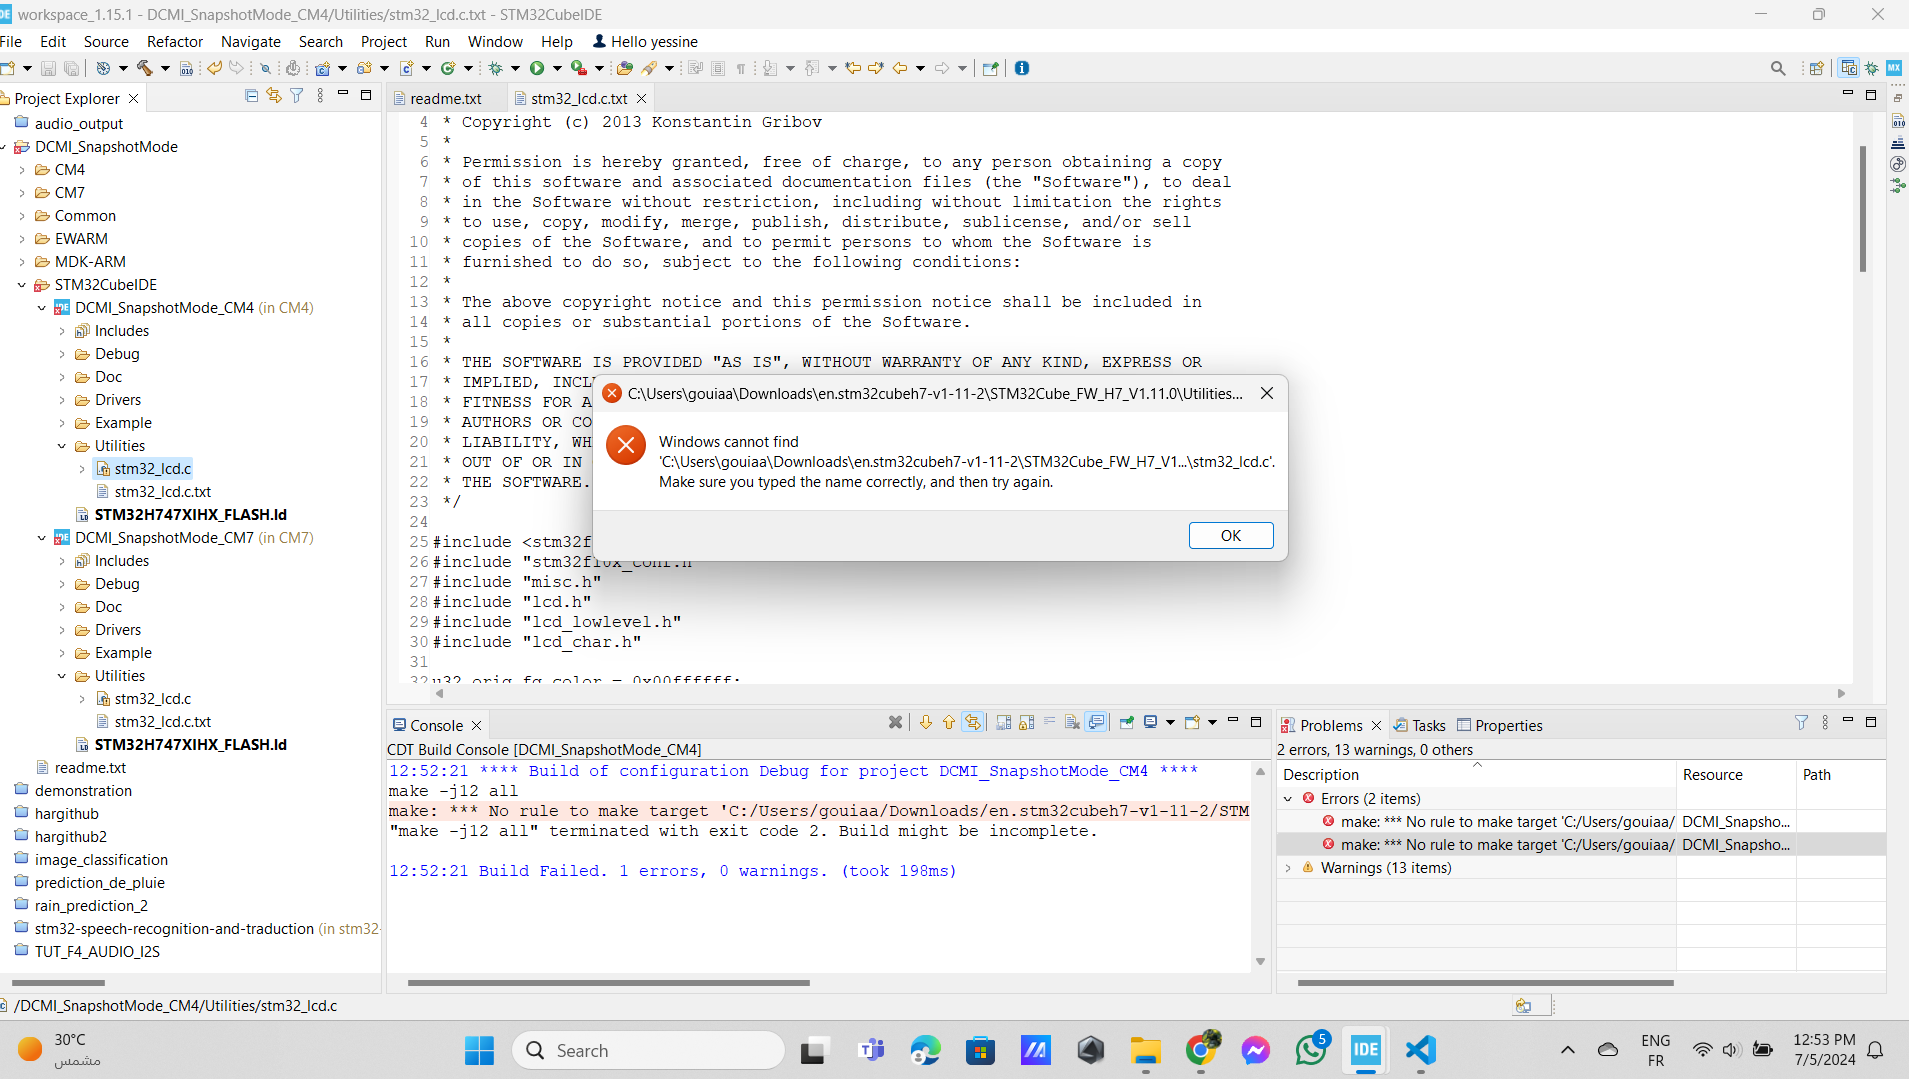
Task: Launch a Debug session with the bug icon
Action: 497,67
